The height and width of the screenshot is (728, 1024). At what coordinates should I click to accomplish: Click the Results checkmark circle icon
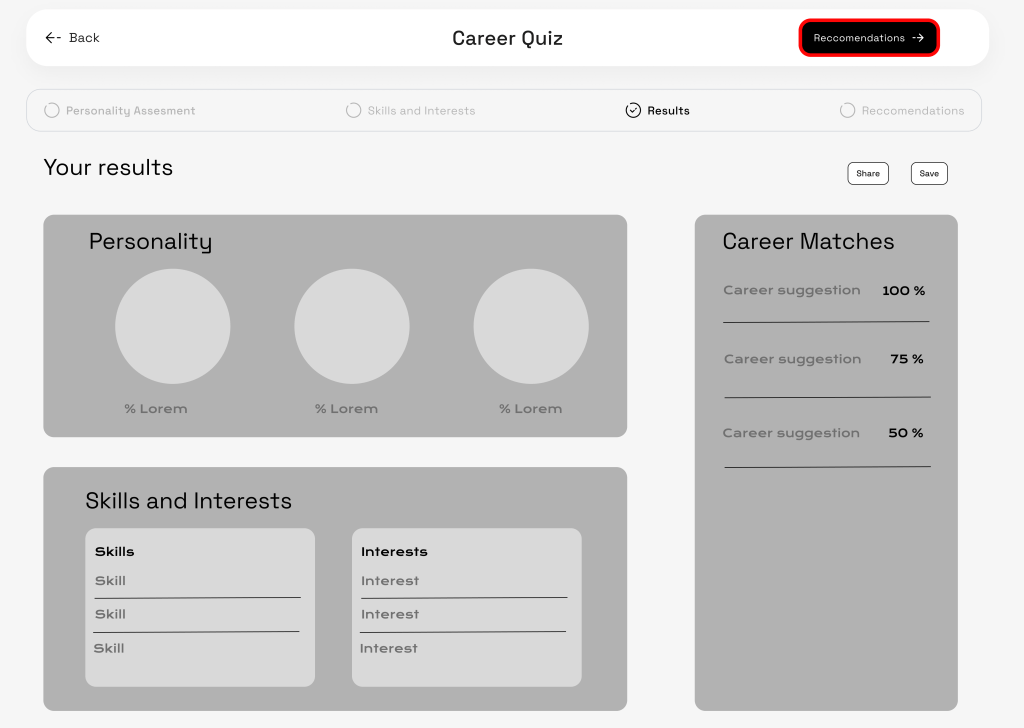click(633, 110)
